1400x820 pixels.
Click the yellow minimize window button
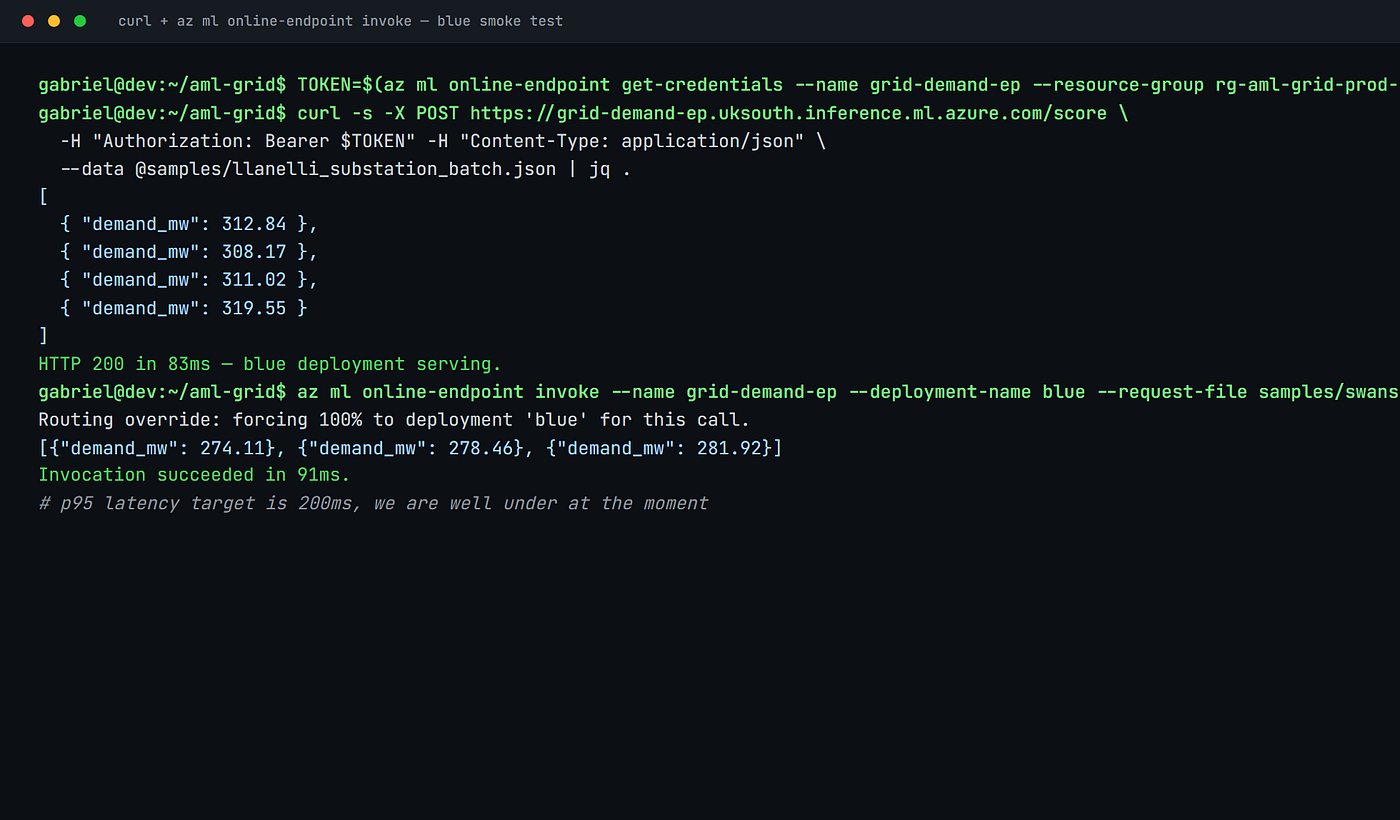(x=54, y=21)
